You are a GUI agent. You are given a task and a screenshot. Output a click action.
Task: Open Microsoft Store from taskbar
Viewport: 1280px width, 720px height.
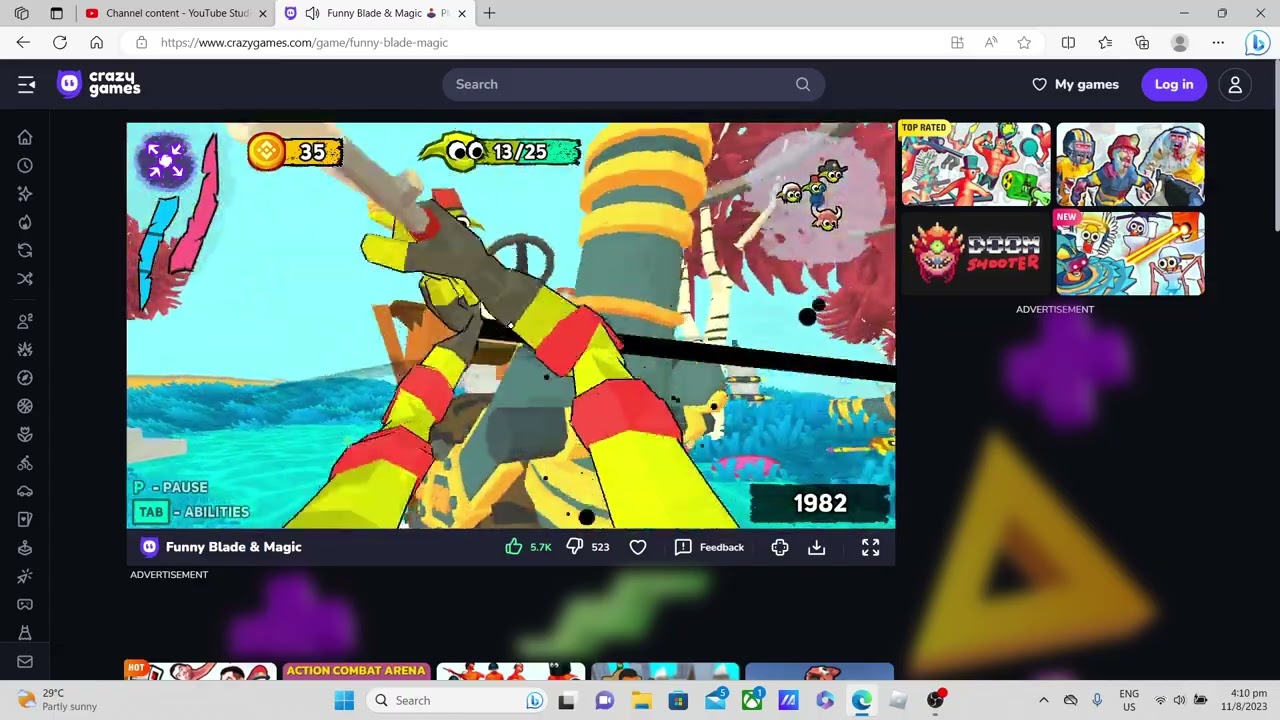tap(678, 700)
